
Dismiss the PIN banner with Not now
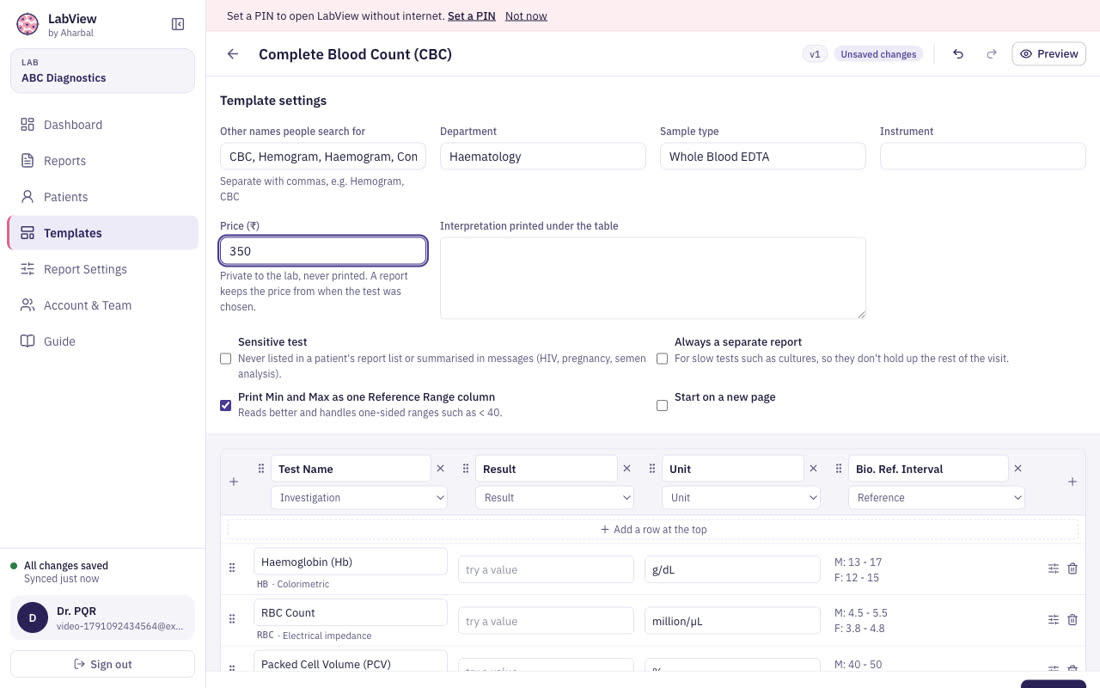coord(526,15)
